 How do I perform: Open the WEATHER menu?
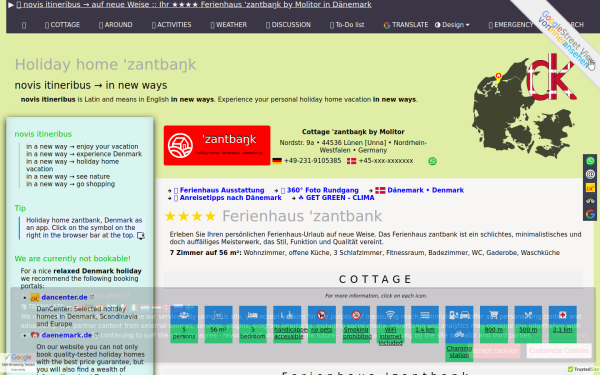click(x=228, y=25)
